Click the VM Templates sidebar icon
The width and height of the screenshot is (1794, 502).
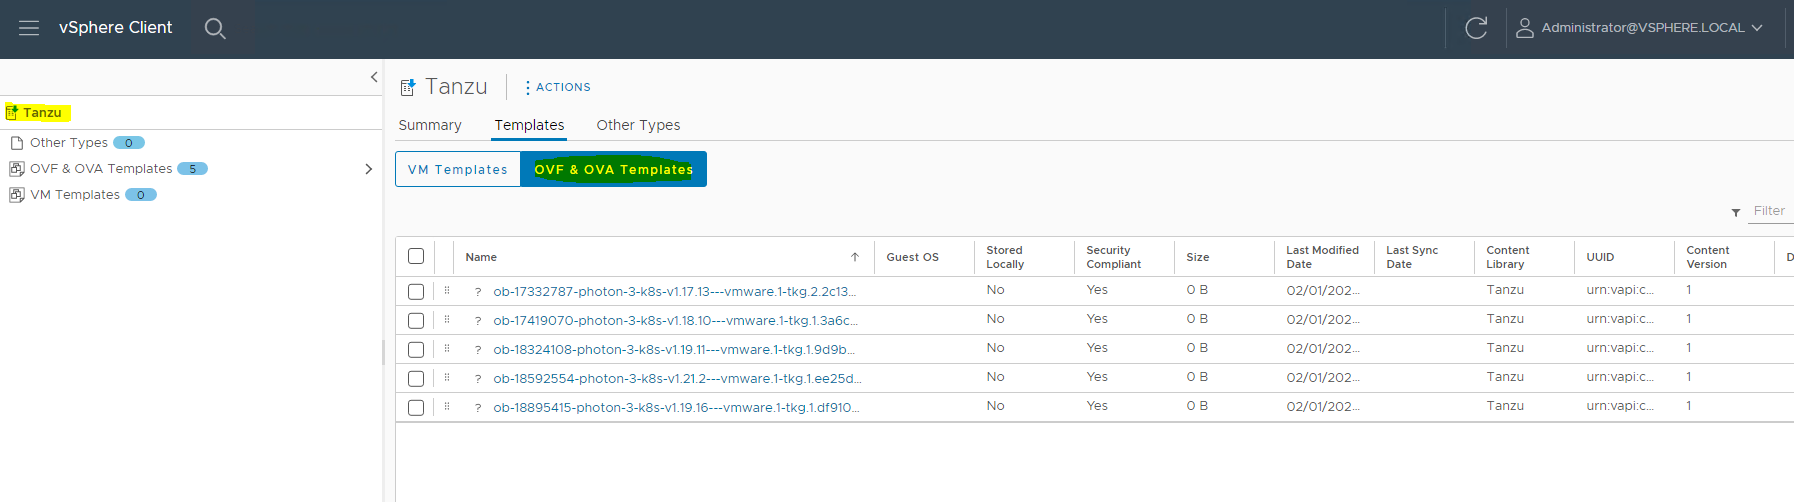pyautogui.click(x=16, y=195)
